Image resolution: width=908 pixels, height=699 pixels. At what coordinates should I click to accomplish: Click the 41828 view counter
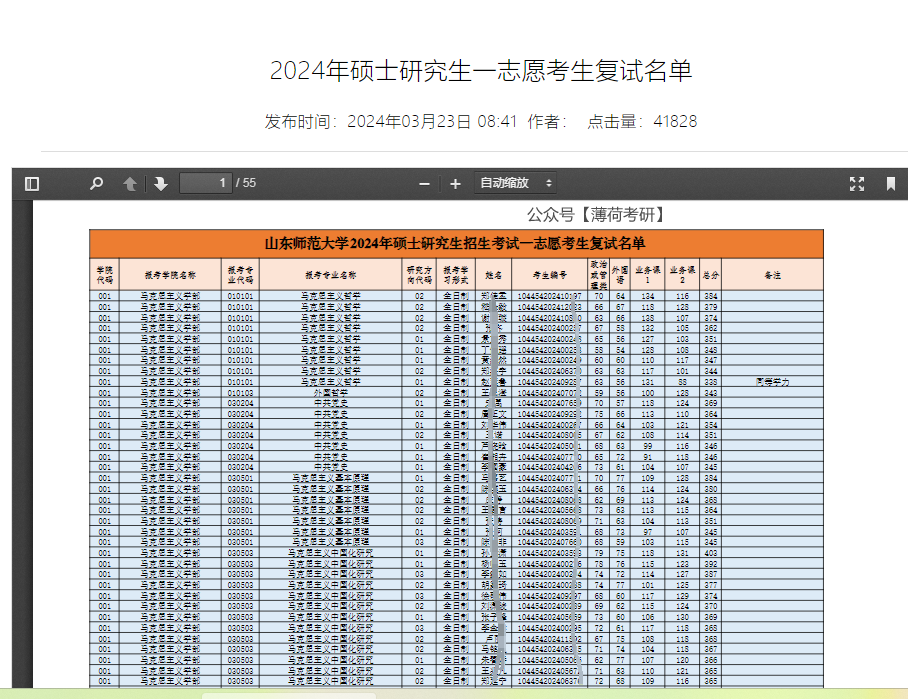tap(673, 121)
